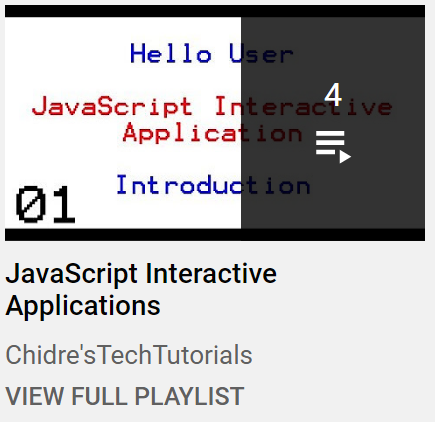Click the playlist play-all icon on overlay

[333, 147]
